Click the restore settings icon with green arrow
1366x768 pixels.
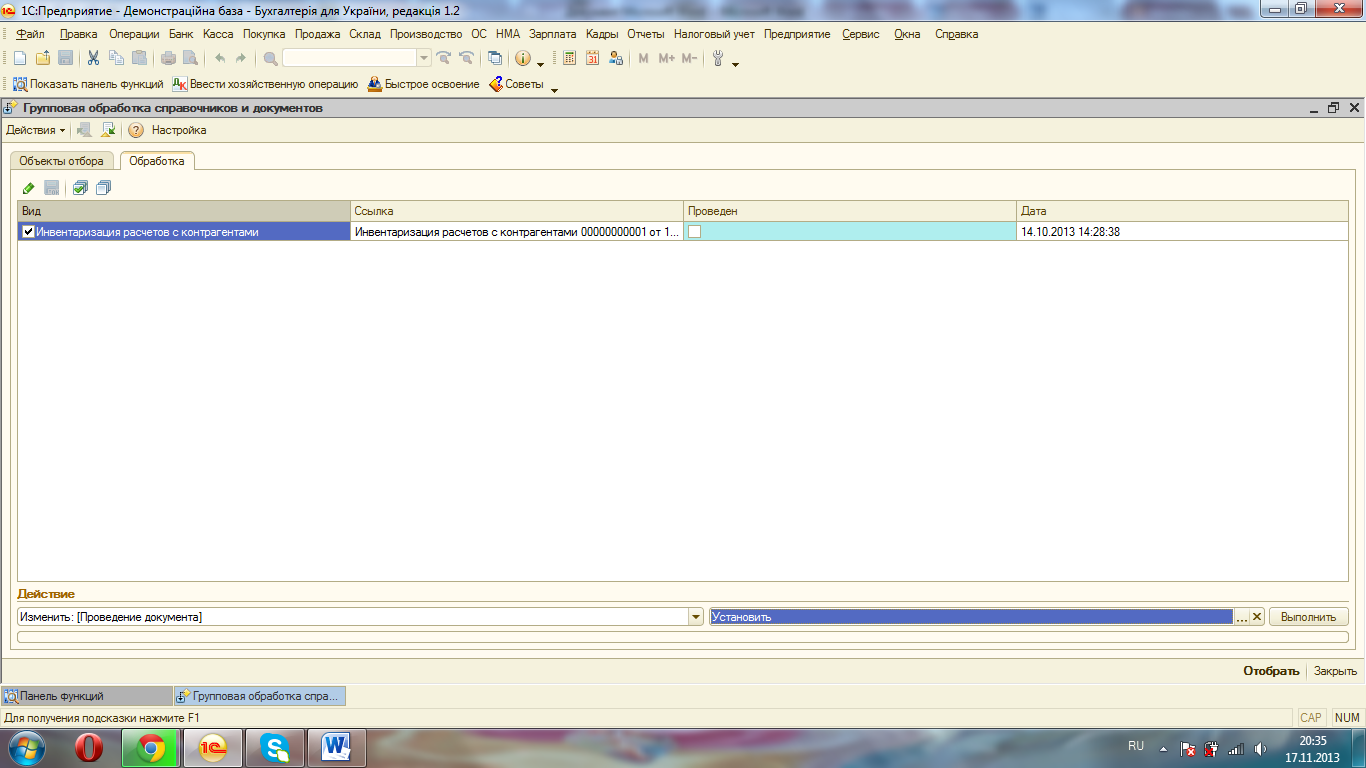[x=108, y=130]
